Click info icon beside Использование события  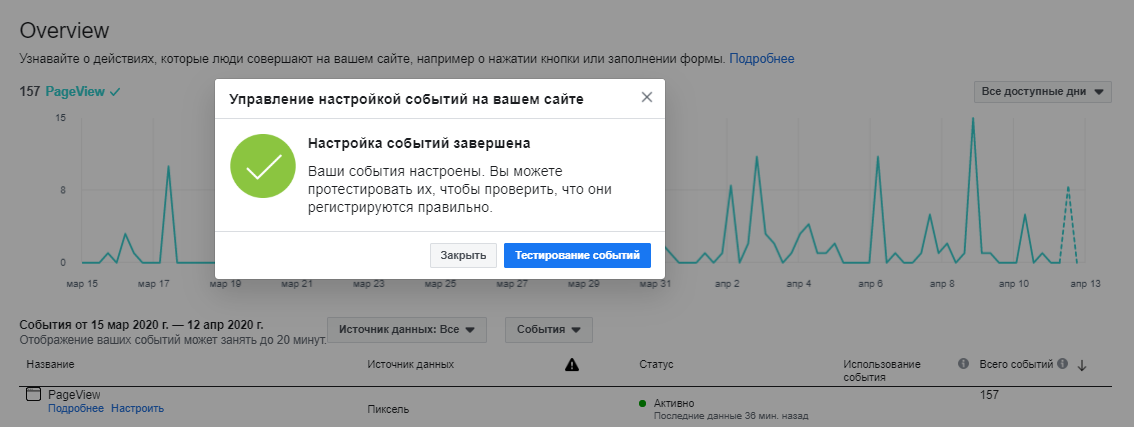pyautogui.click(x=963, y=364)
